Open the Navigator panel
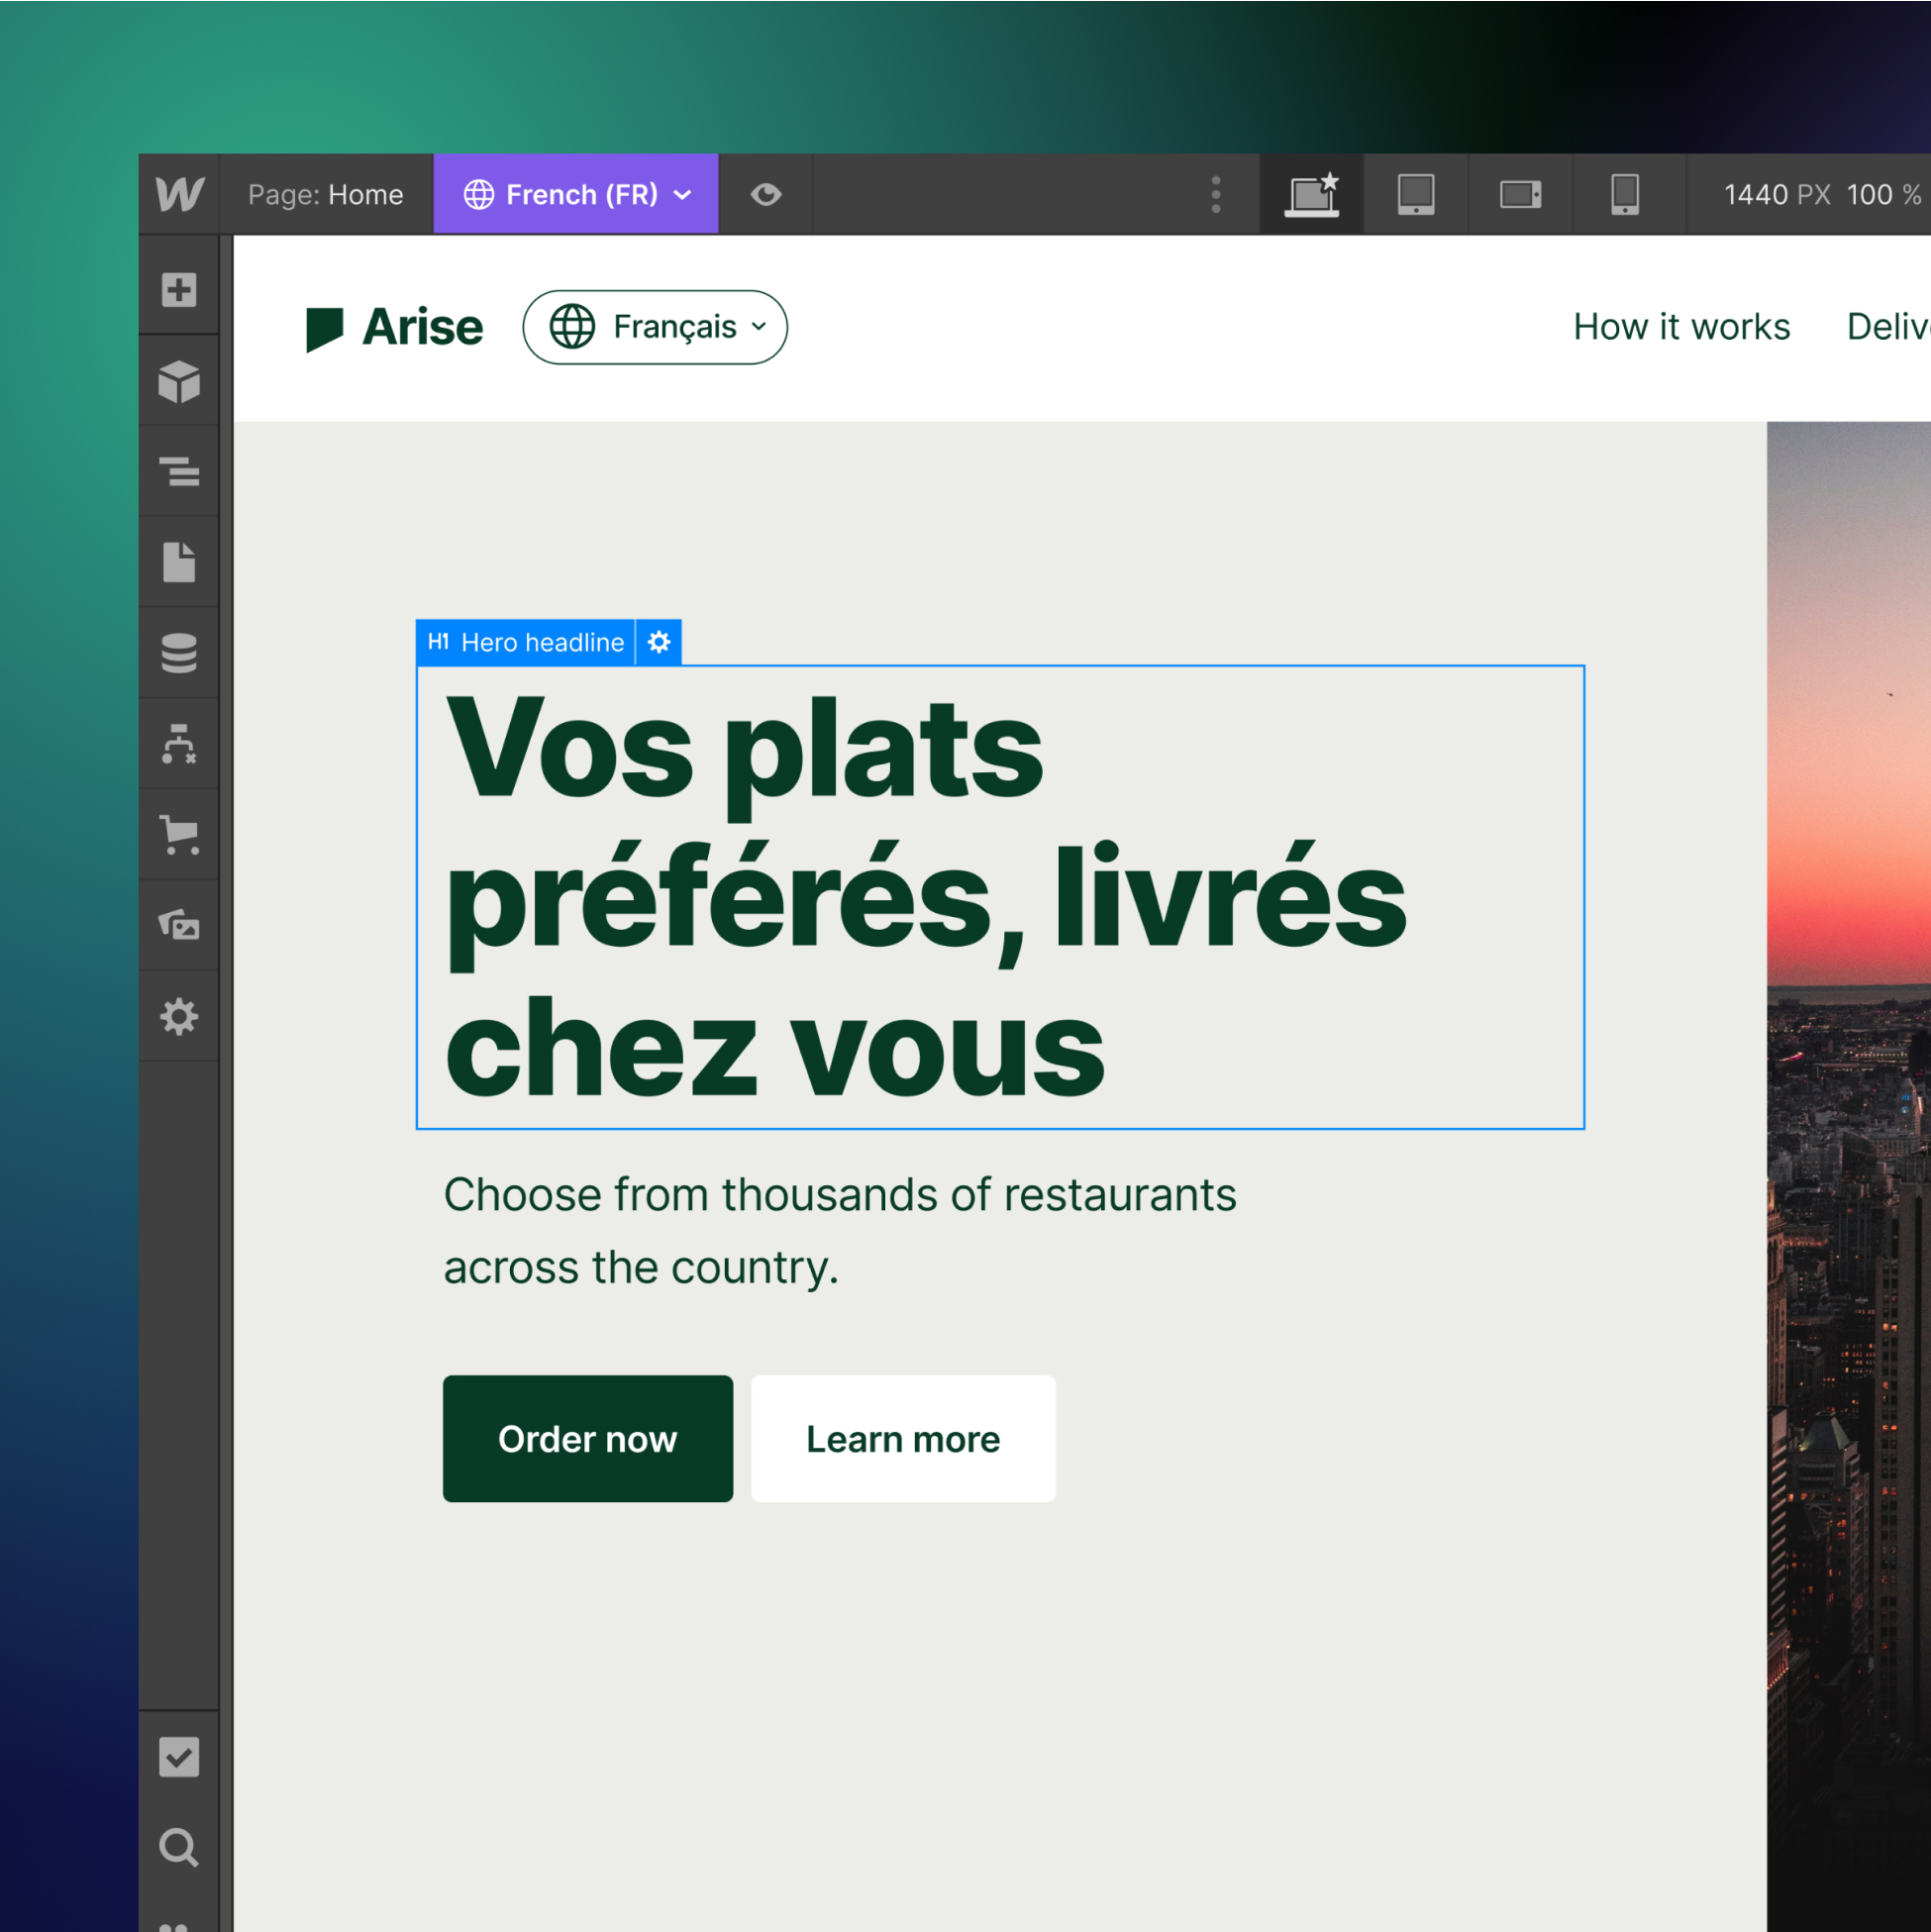Viewport: 1931px width, 1932px height. (179, 471)
